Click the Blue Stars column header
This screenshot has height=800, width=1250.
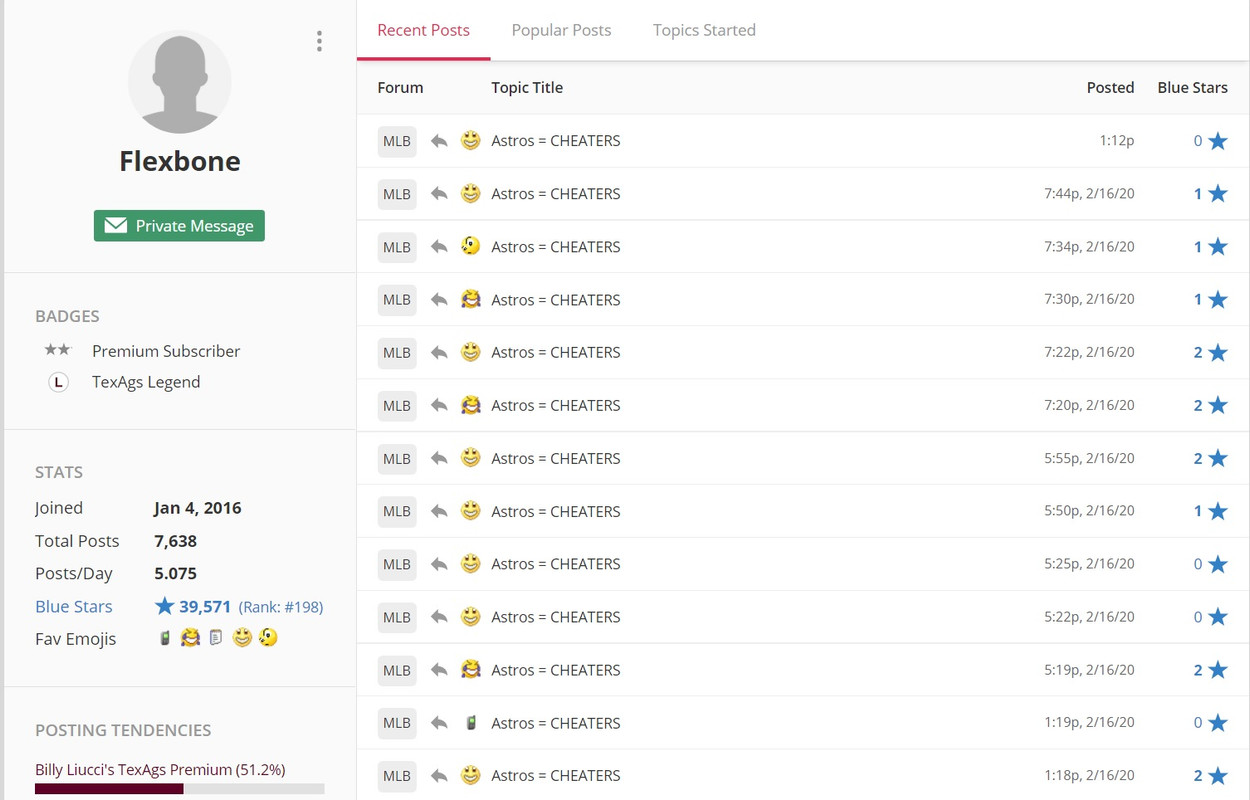pos(1192,87)
